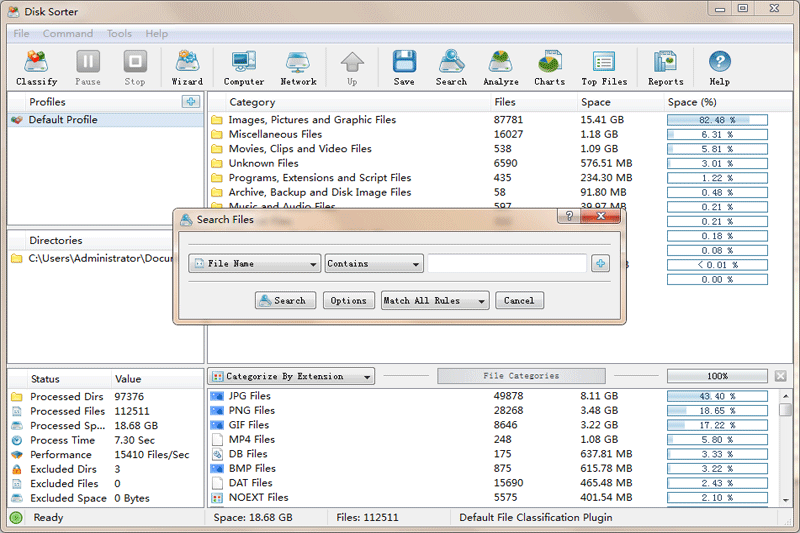Open the Reports toolbar icon
Image resolution: width=800 pixels, height=533 pixels.
pyautogui.click(x=665, y=67)
